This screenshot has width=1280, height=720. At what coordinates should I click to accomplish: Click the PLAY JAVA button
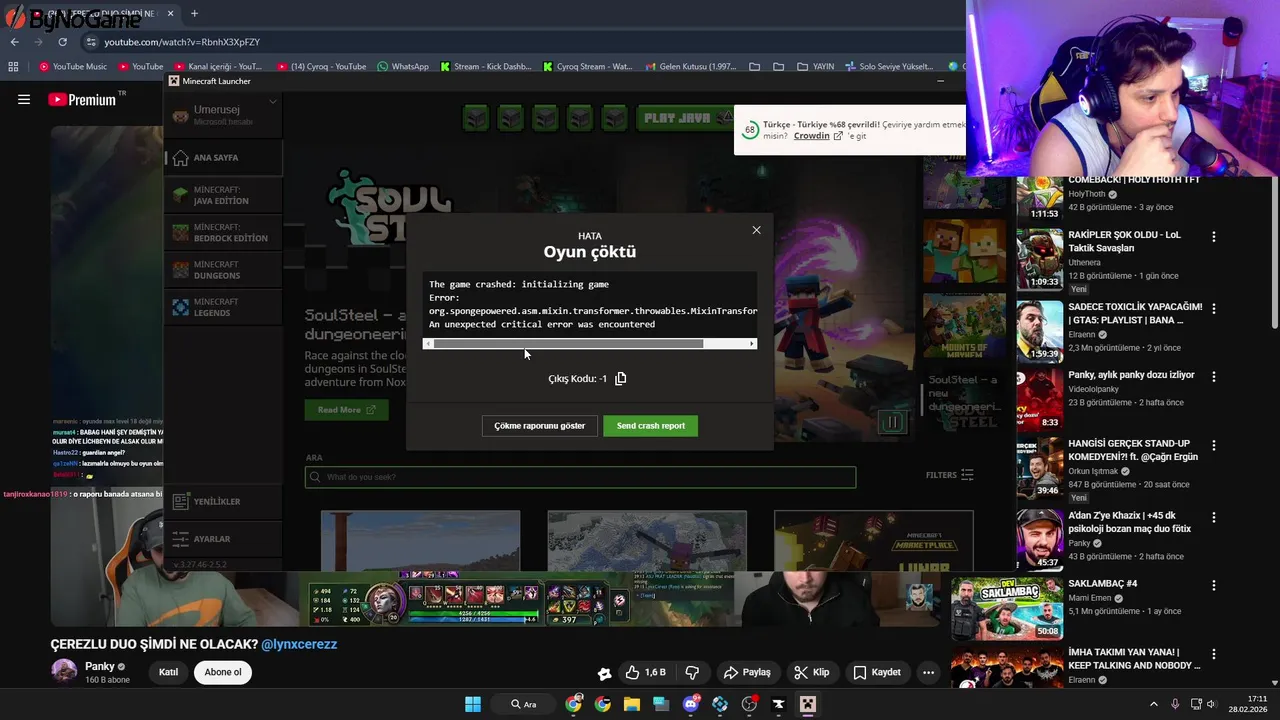(x=687, y=118)
